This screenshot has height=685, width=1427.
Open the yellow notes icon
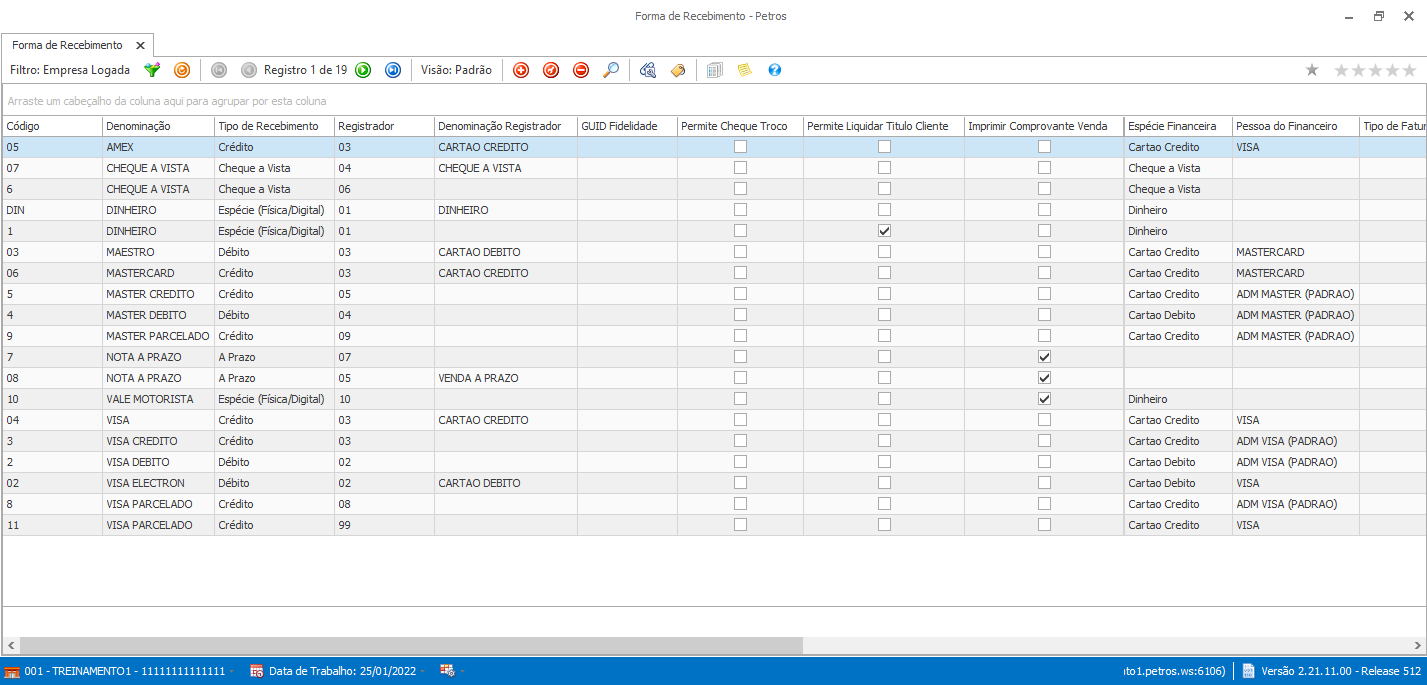[744, 70]
